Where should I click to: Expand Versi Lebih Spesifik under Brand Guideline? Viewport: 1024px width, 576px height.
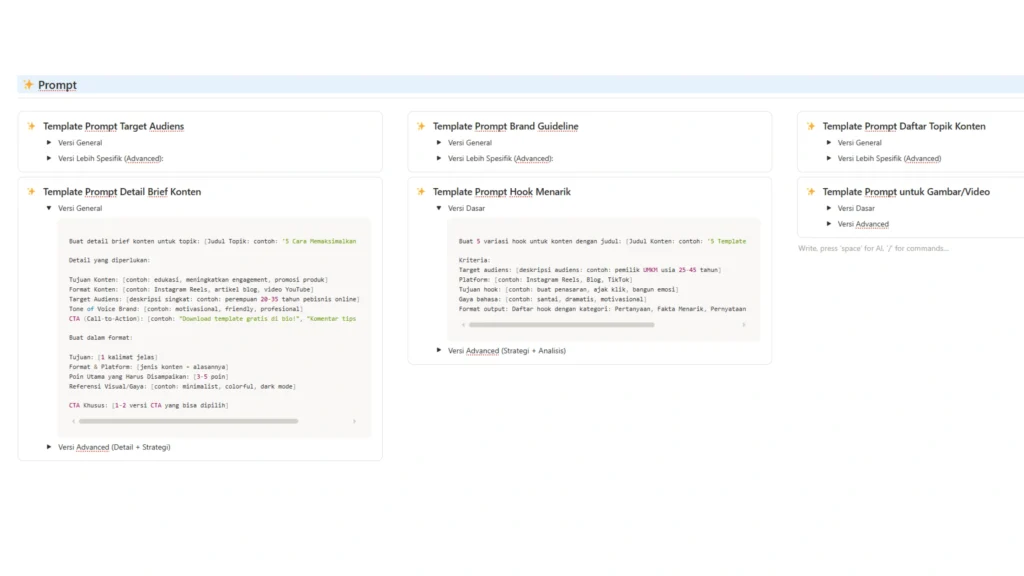439,158
